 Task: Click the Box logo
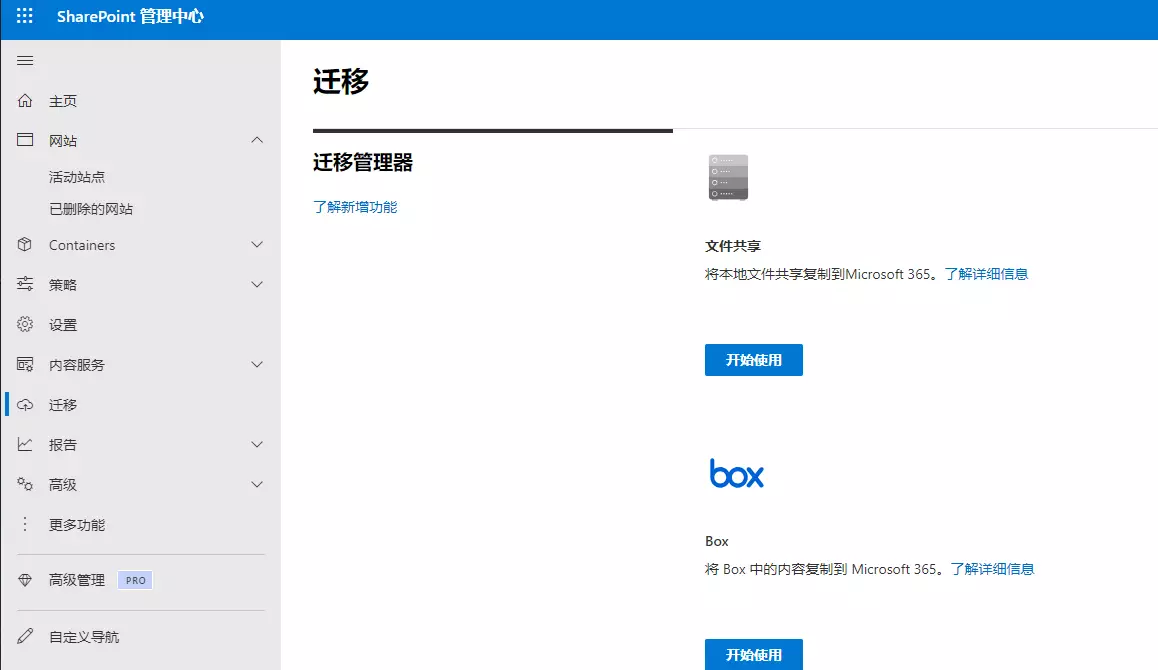(x=736, y=474)
